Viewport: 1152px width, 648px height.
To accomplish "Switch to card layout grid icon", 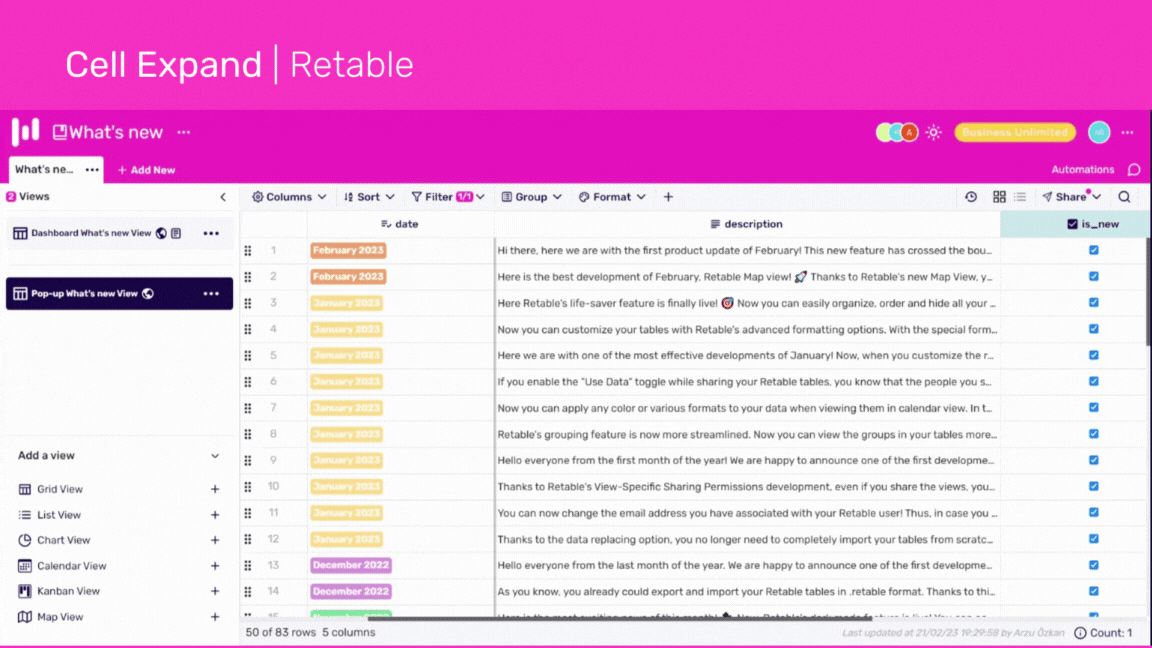I will coord(999,197).
